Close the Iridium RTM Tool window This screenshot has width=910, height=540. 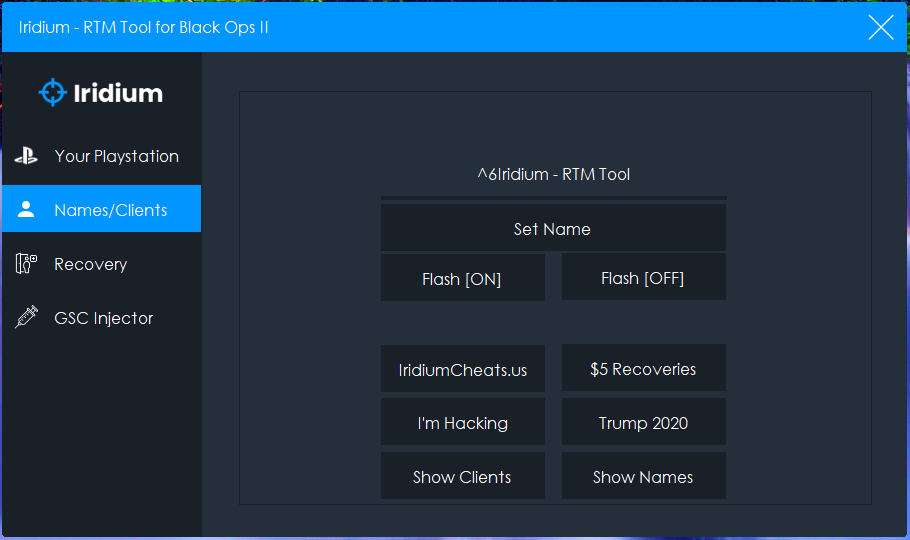click(880, 27)
